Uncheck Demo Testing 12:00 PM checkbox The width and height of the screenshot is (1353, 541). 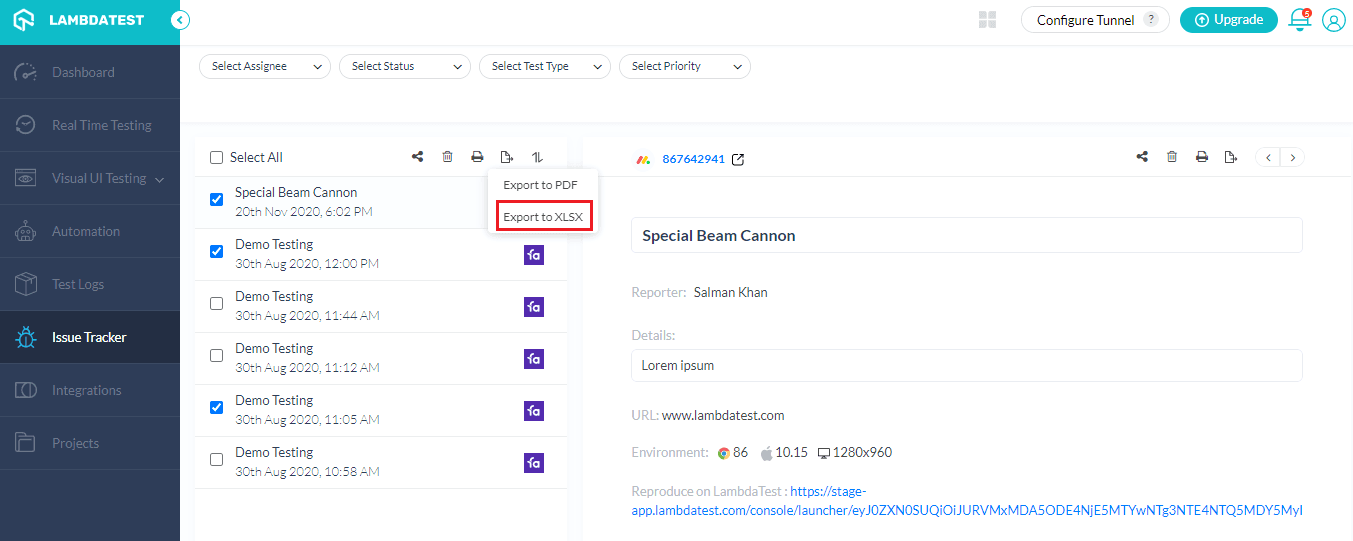216,252
